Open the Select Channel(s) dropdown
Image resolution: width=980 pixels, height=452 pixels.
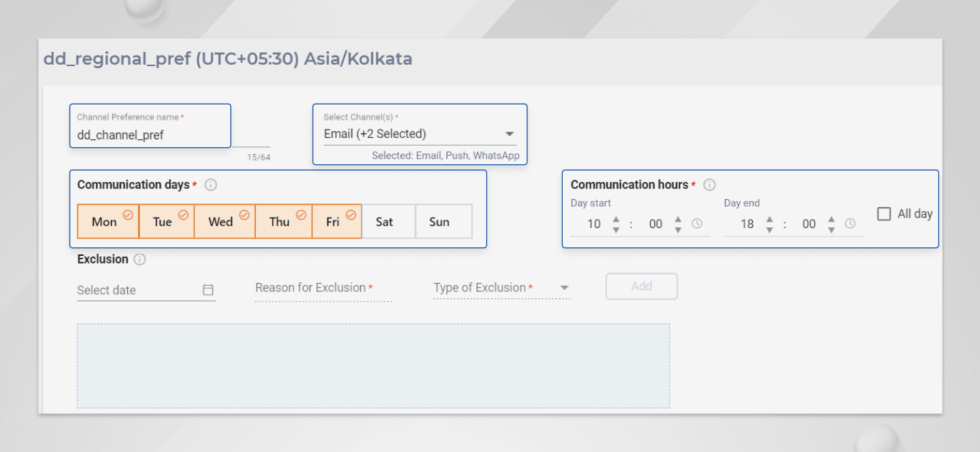[x=419, y=134]
